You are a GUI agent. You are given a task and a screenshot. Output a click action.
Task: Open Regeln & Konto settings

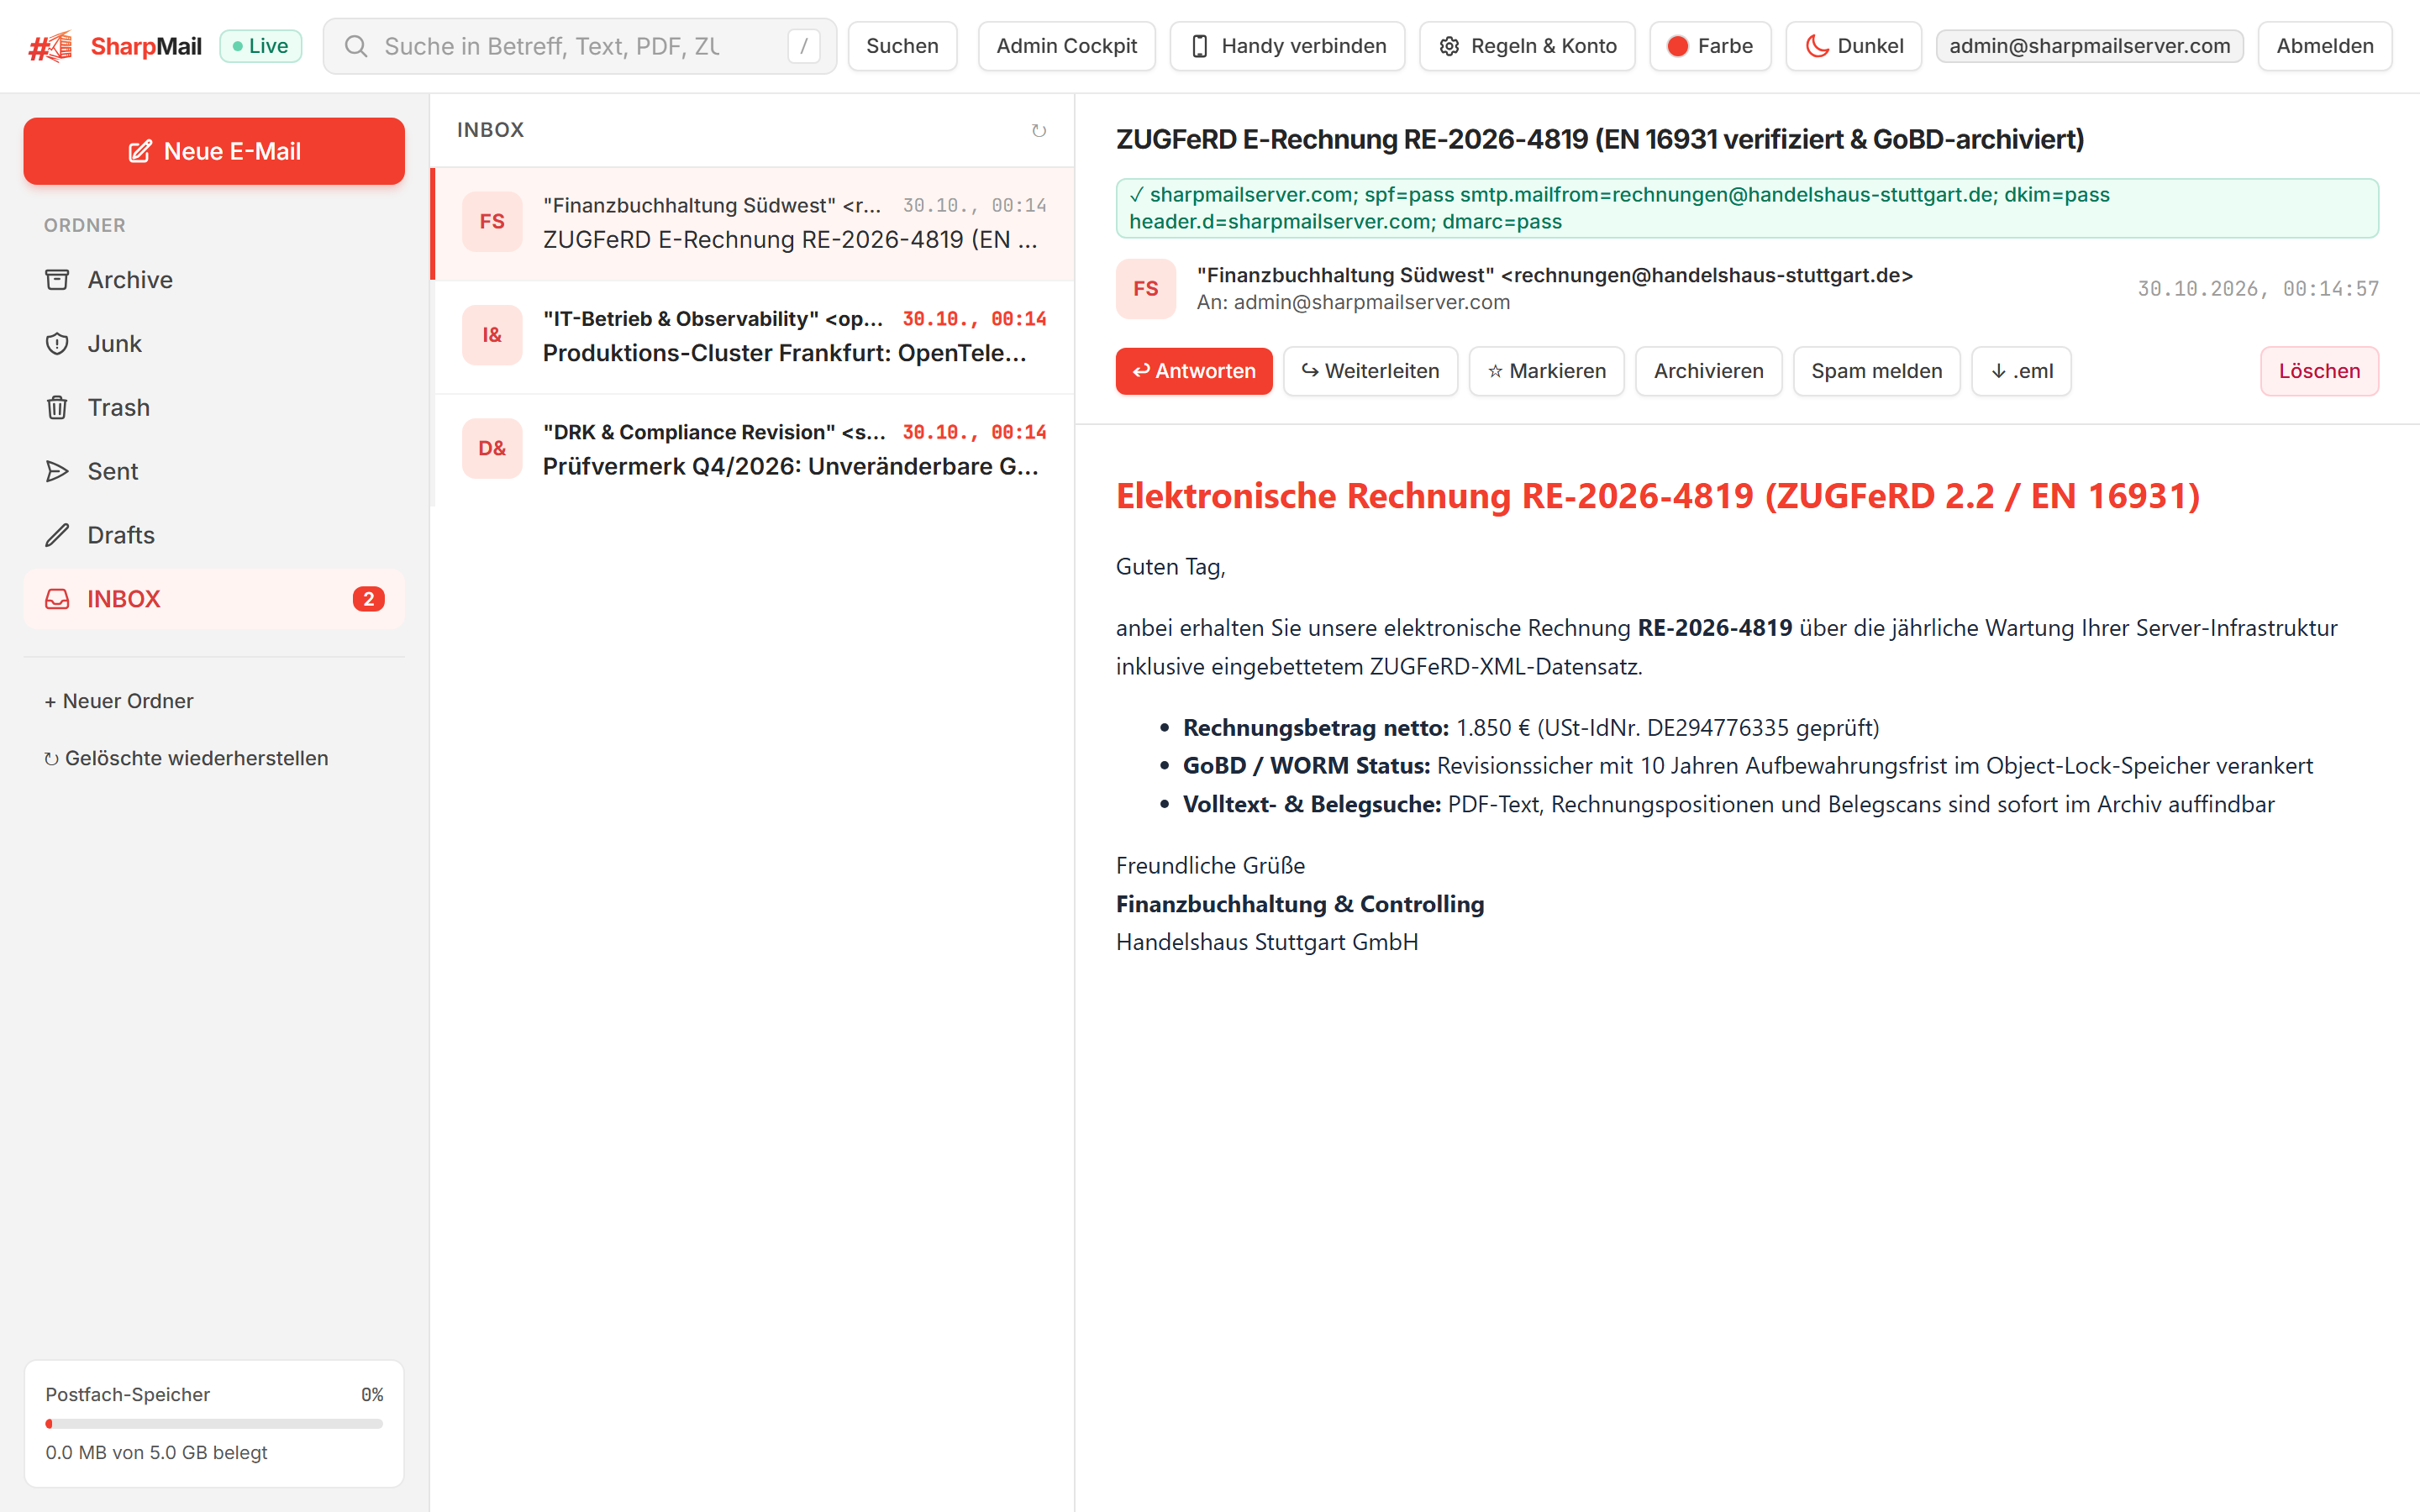pos(1527,46)
